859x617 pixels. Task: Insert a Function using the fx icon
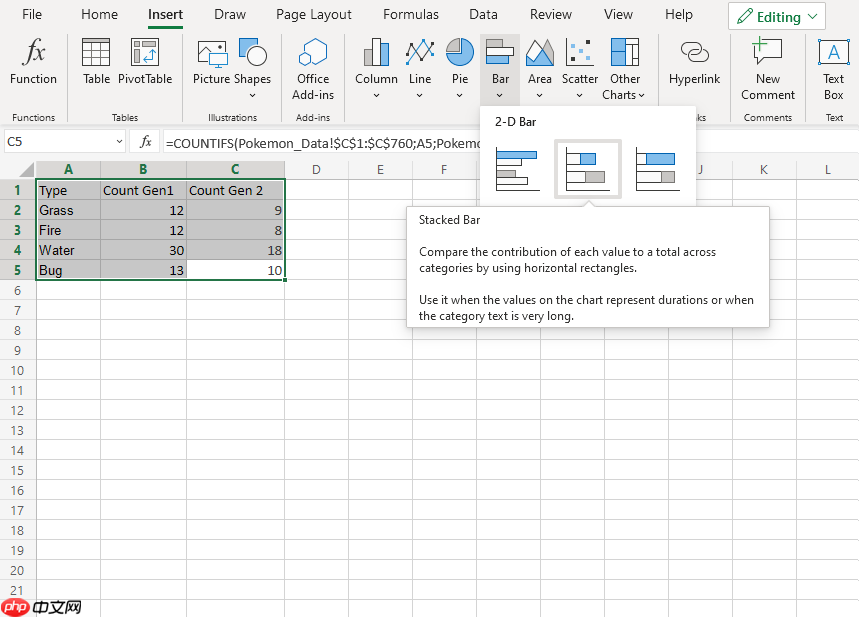pyautogui.click(x=33, y=61)
